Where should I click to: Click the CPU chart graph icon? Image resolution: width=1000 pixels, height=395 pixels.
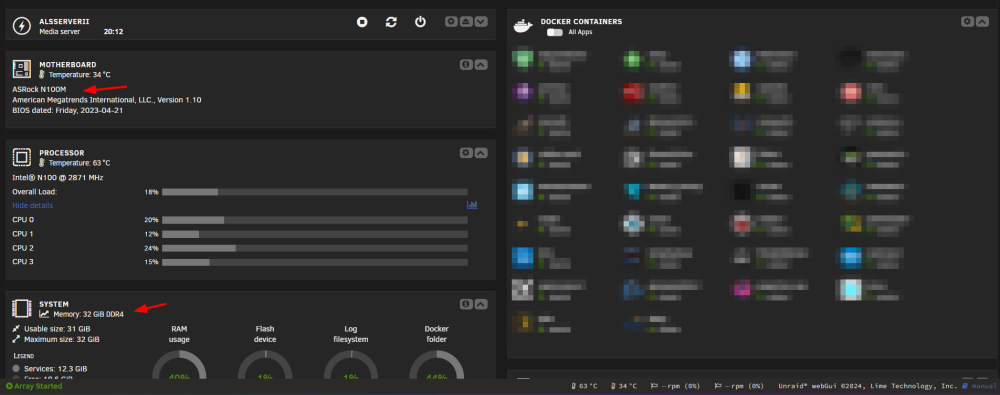pyautogui.click(x=472, y=205)
